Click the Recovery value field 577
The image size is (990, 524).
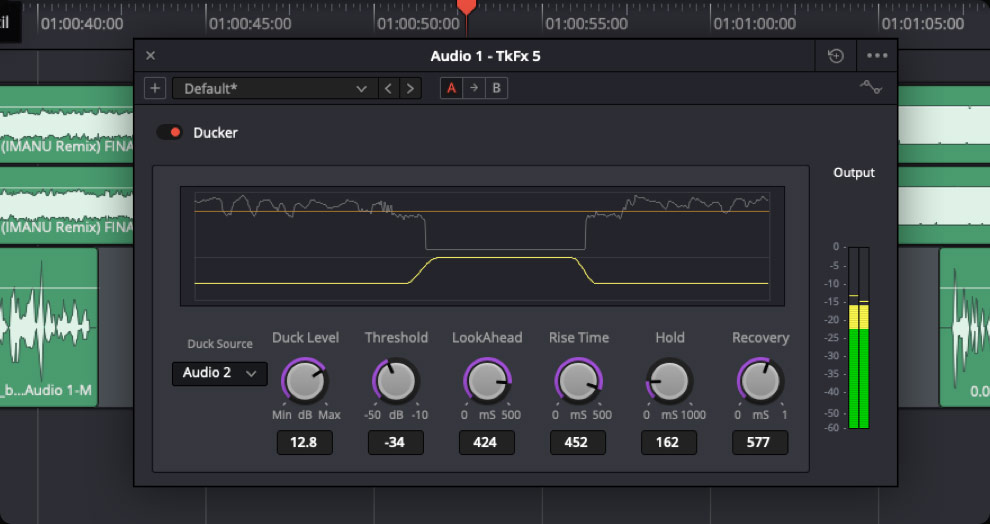pyautogui.click(x=759, y=442)
